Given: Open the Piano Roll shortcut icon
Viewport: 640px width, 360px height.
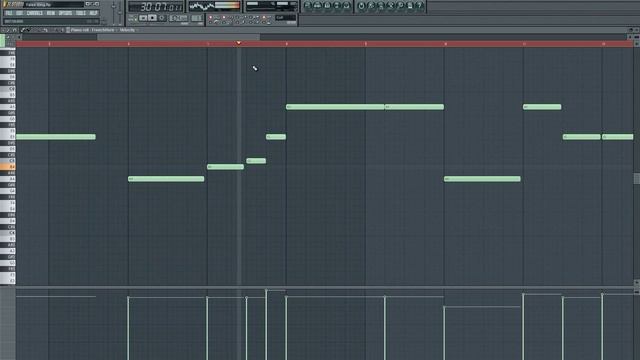Looking at the screenshot, I should coord(327,5).
